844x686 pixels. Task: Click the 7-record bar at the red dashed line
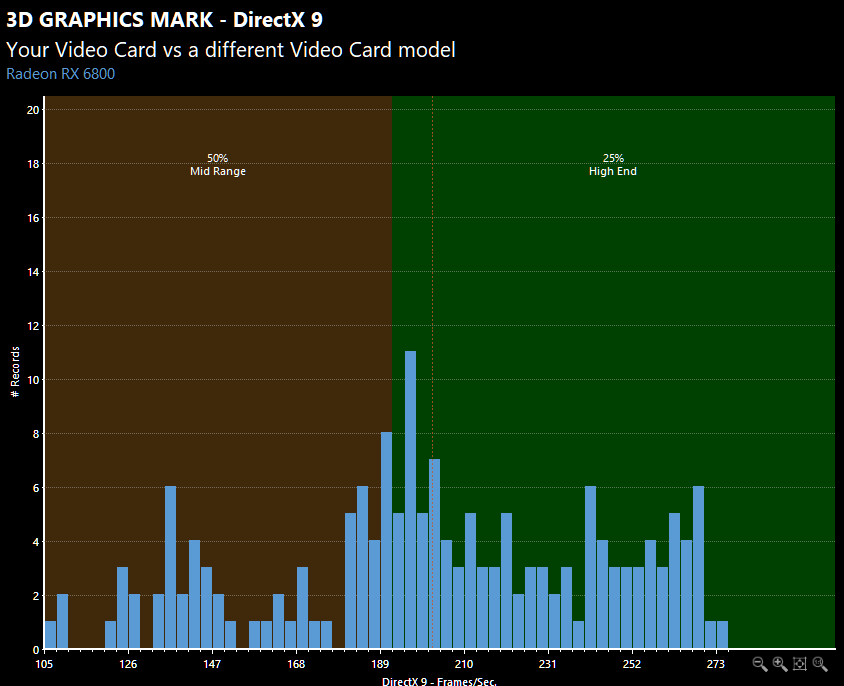[x=434, y=554]
